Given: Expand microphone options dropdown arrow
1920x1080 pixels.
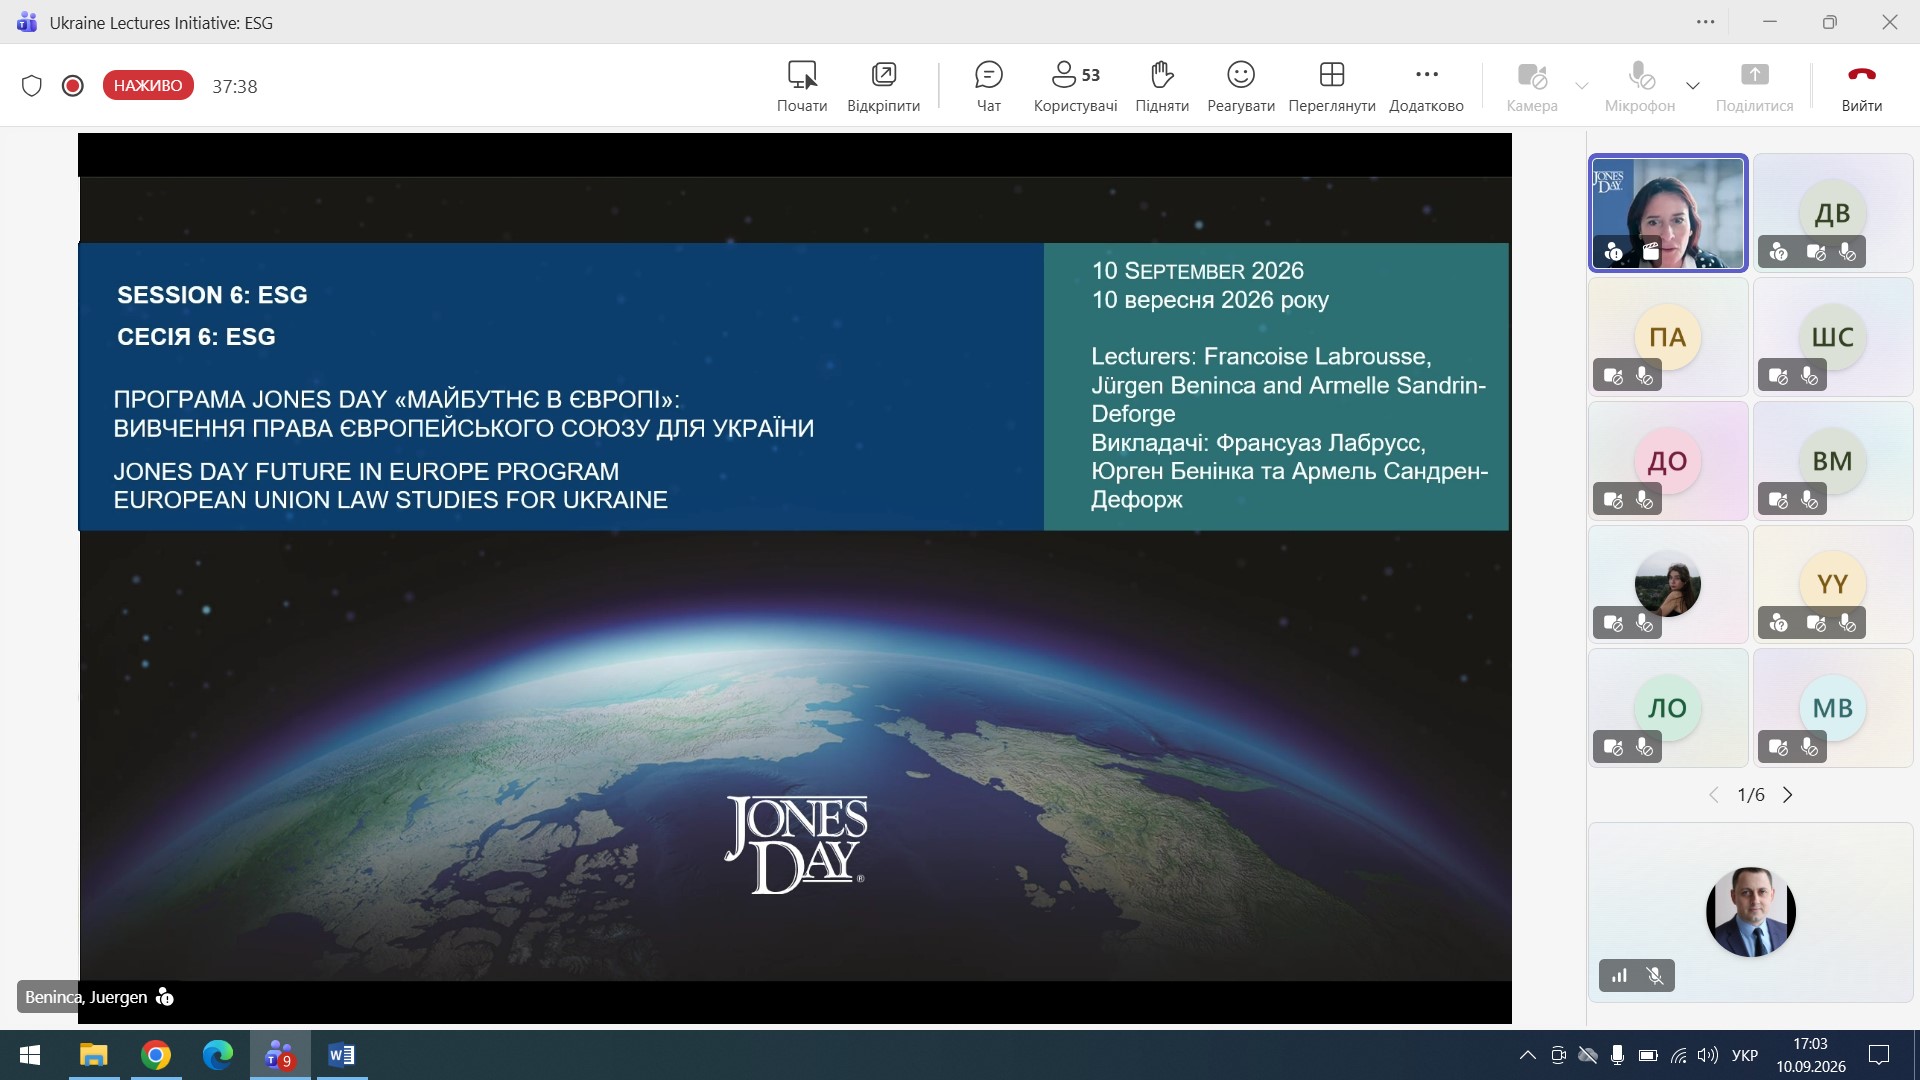Looking at the screenshot, I should pyautogui.click(x=1692, y=86).
